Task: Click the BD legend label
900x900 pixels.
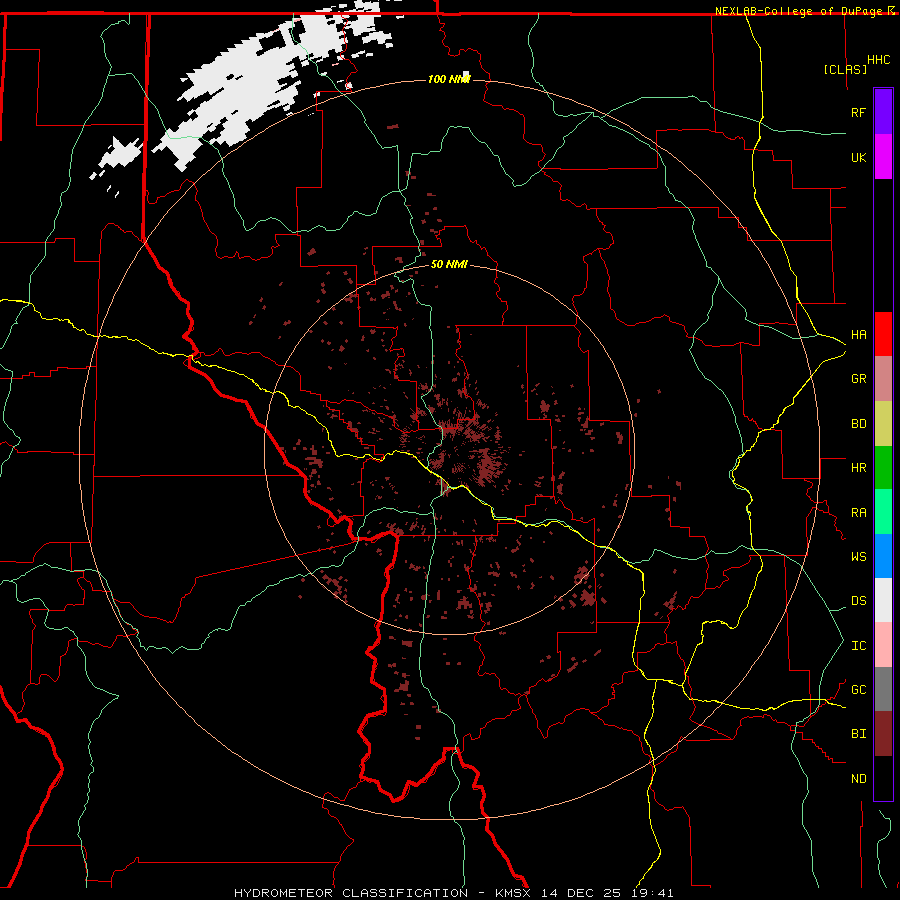Action: coord(858,424)
